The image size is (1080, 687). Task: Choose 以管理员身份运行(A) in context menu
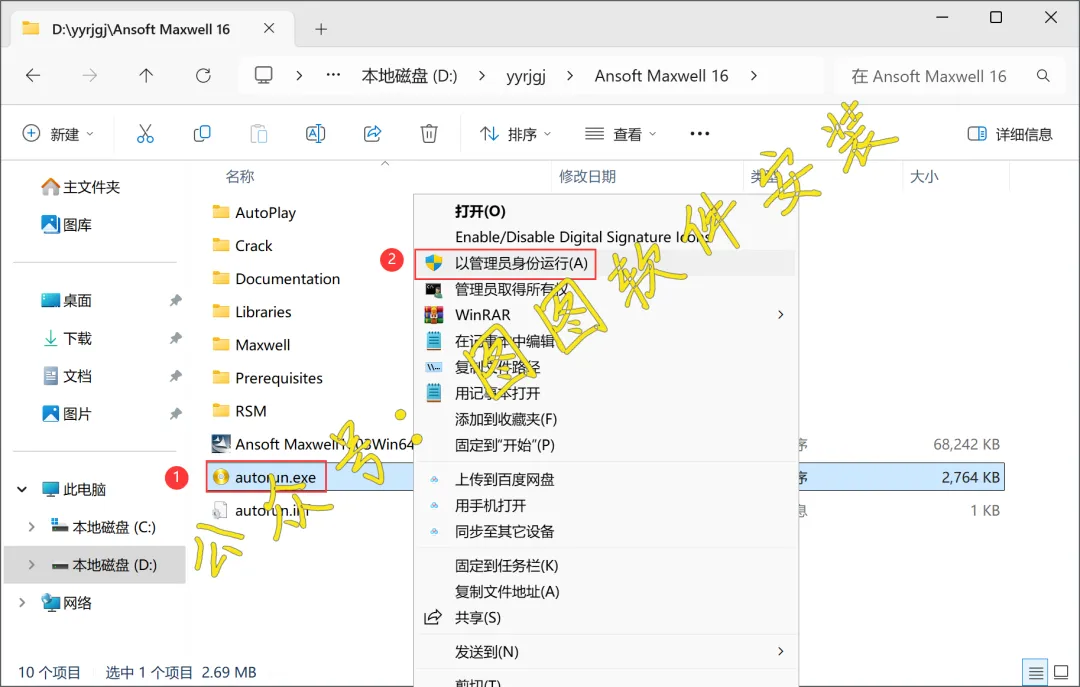606,263
